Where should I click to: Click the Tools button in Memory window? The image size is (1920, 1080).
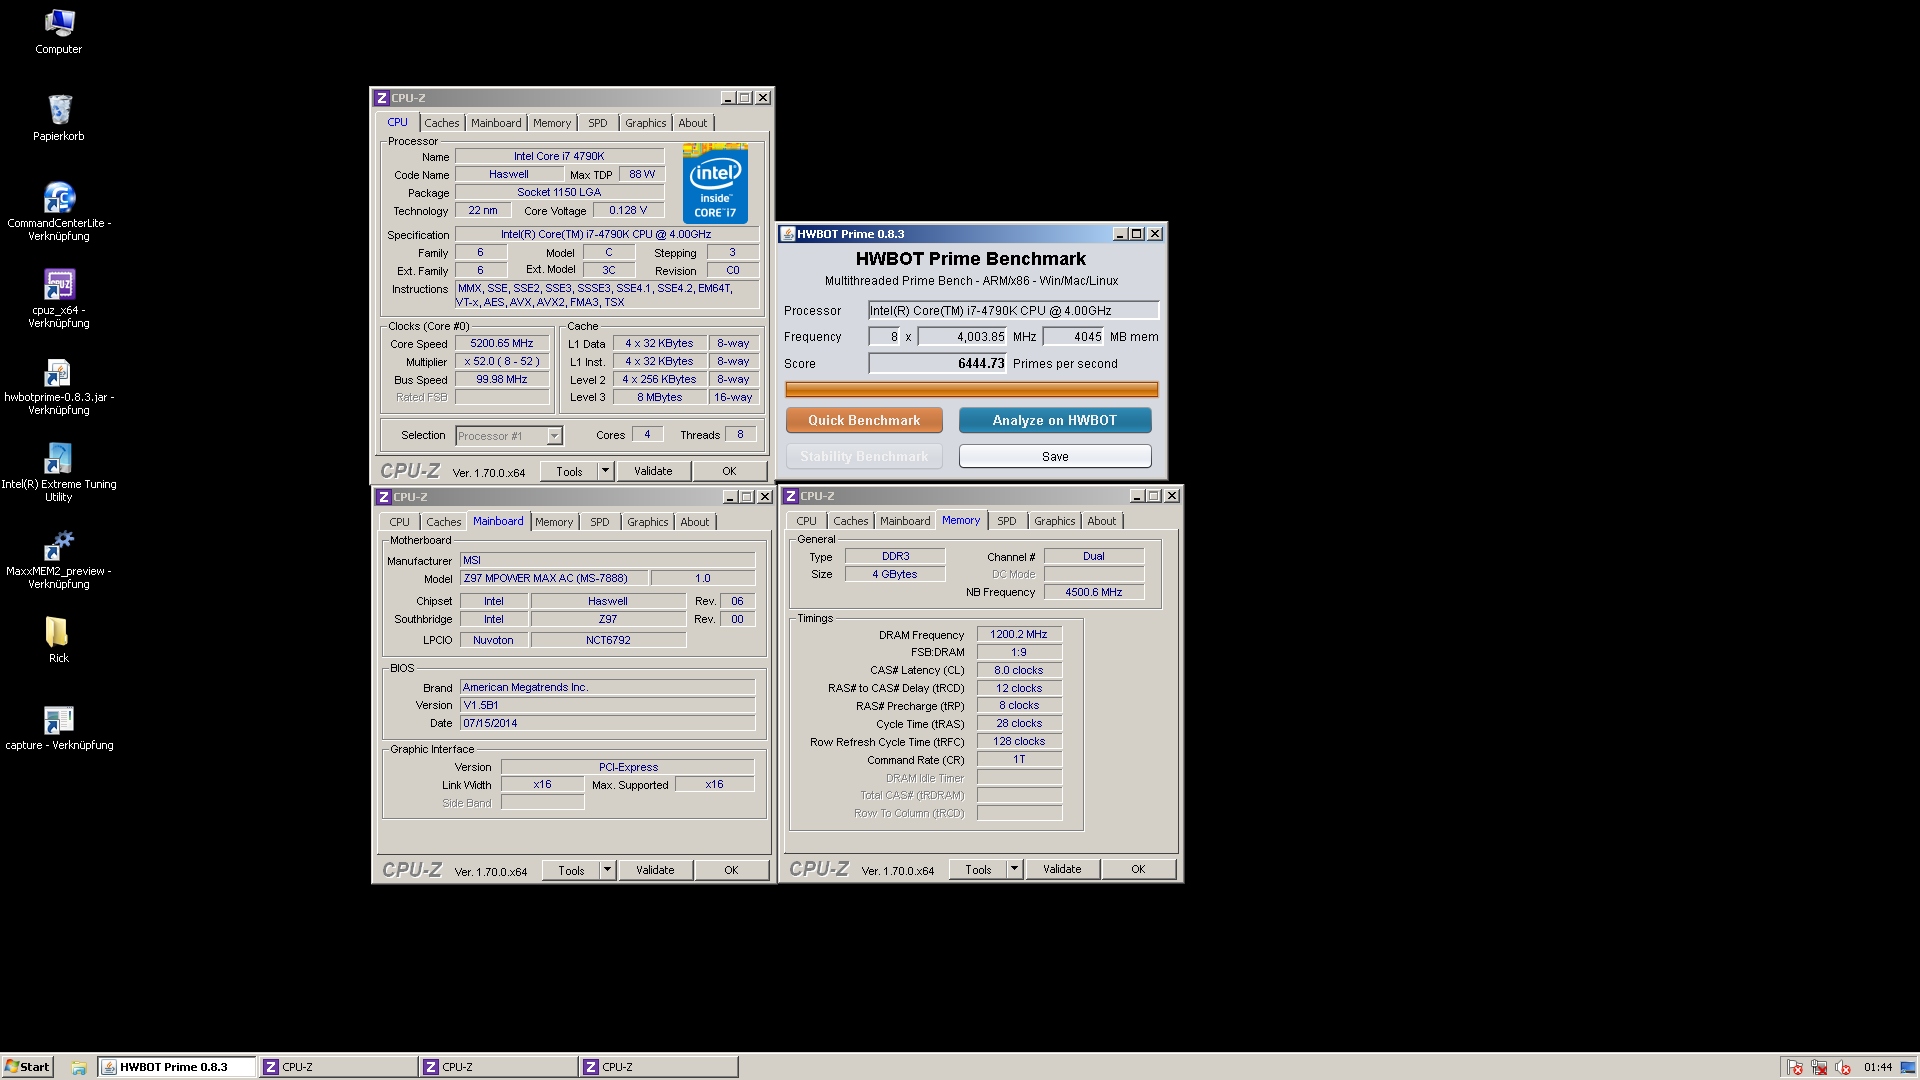coord(978,869)
